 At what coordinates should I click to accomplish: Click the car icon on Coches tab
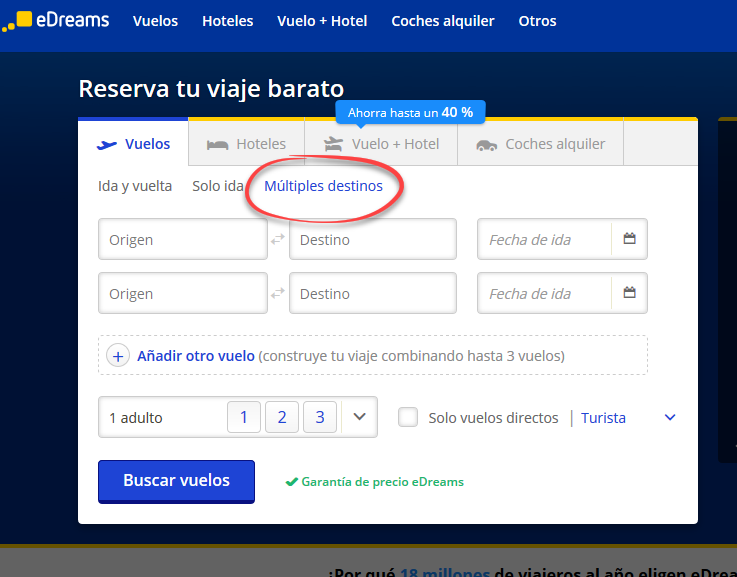(x=486, y=145)
